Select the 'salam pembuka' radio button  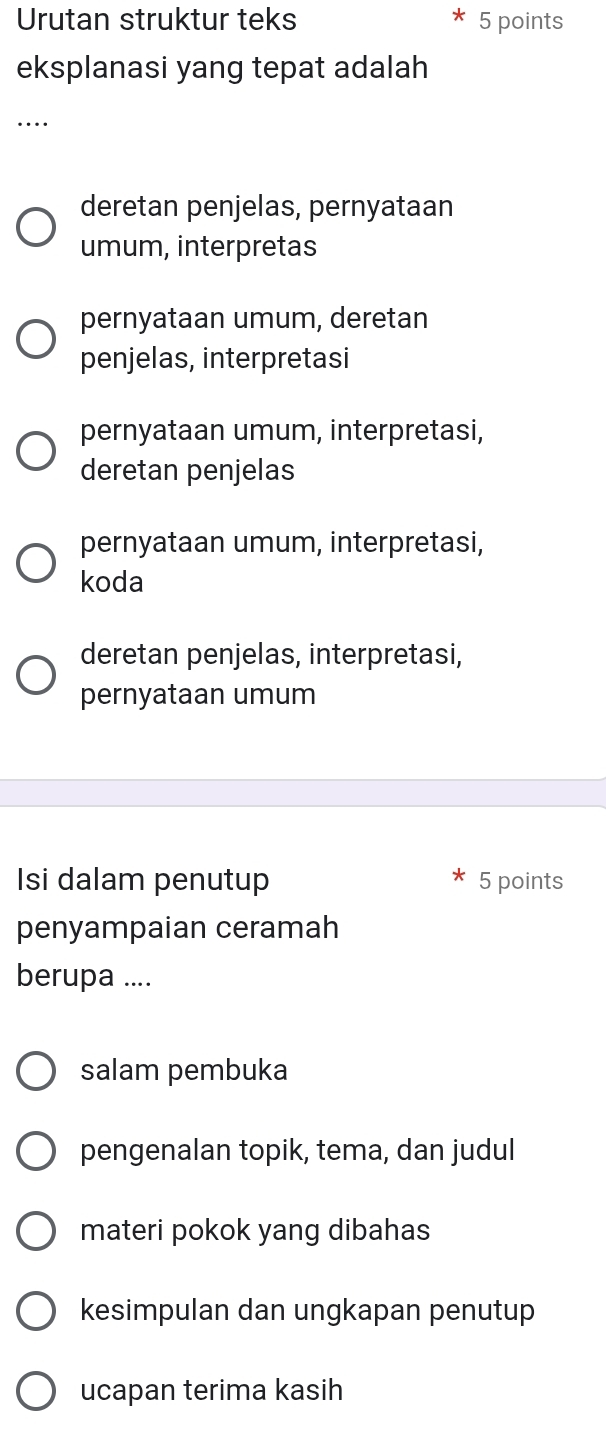36,1071
